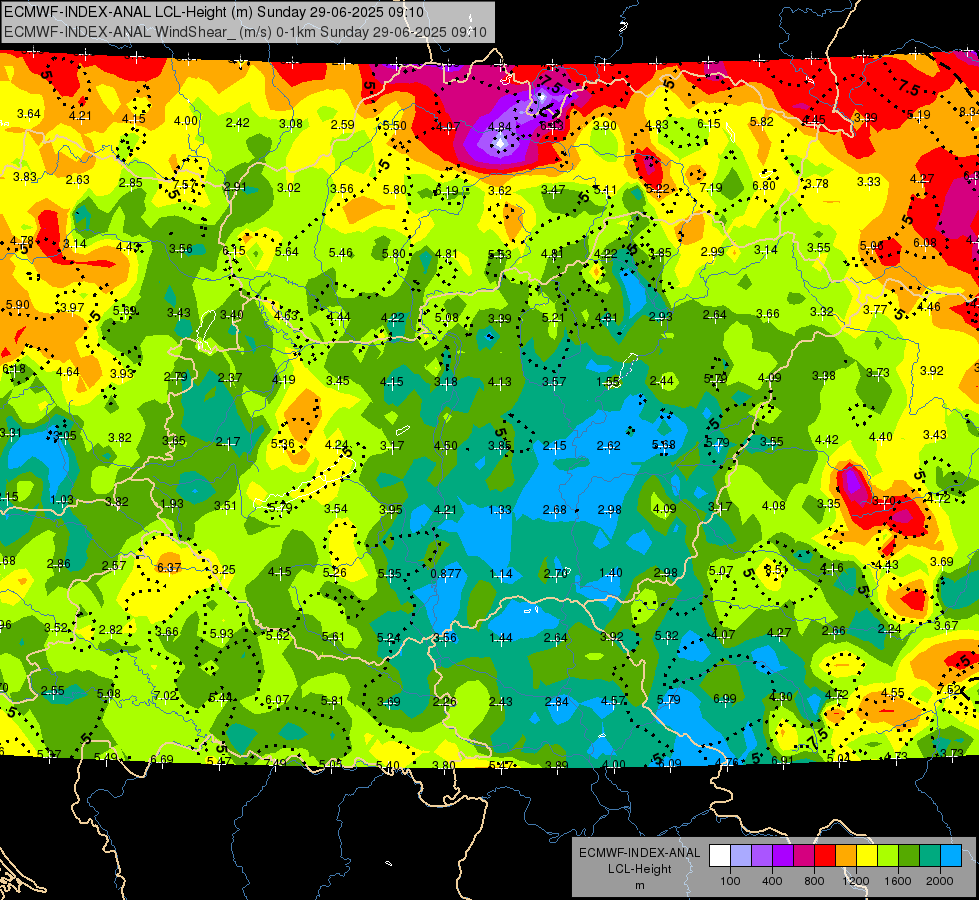Click the 5.64 wind shear value
979x900 pixels.
click(287, 252)
